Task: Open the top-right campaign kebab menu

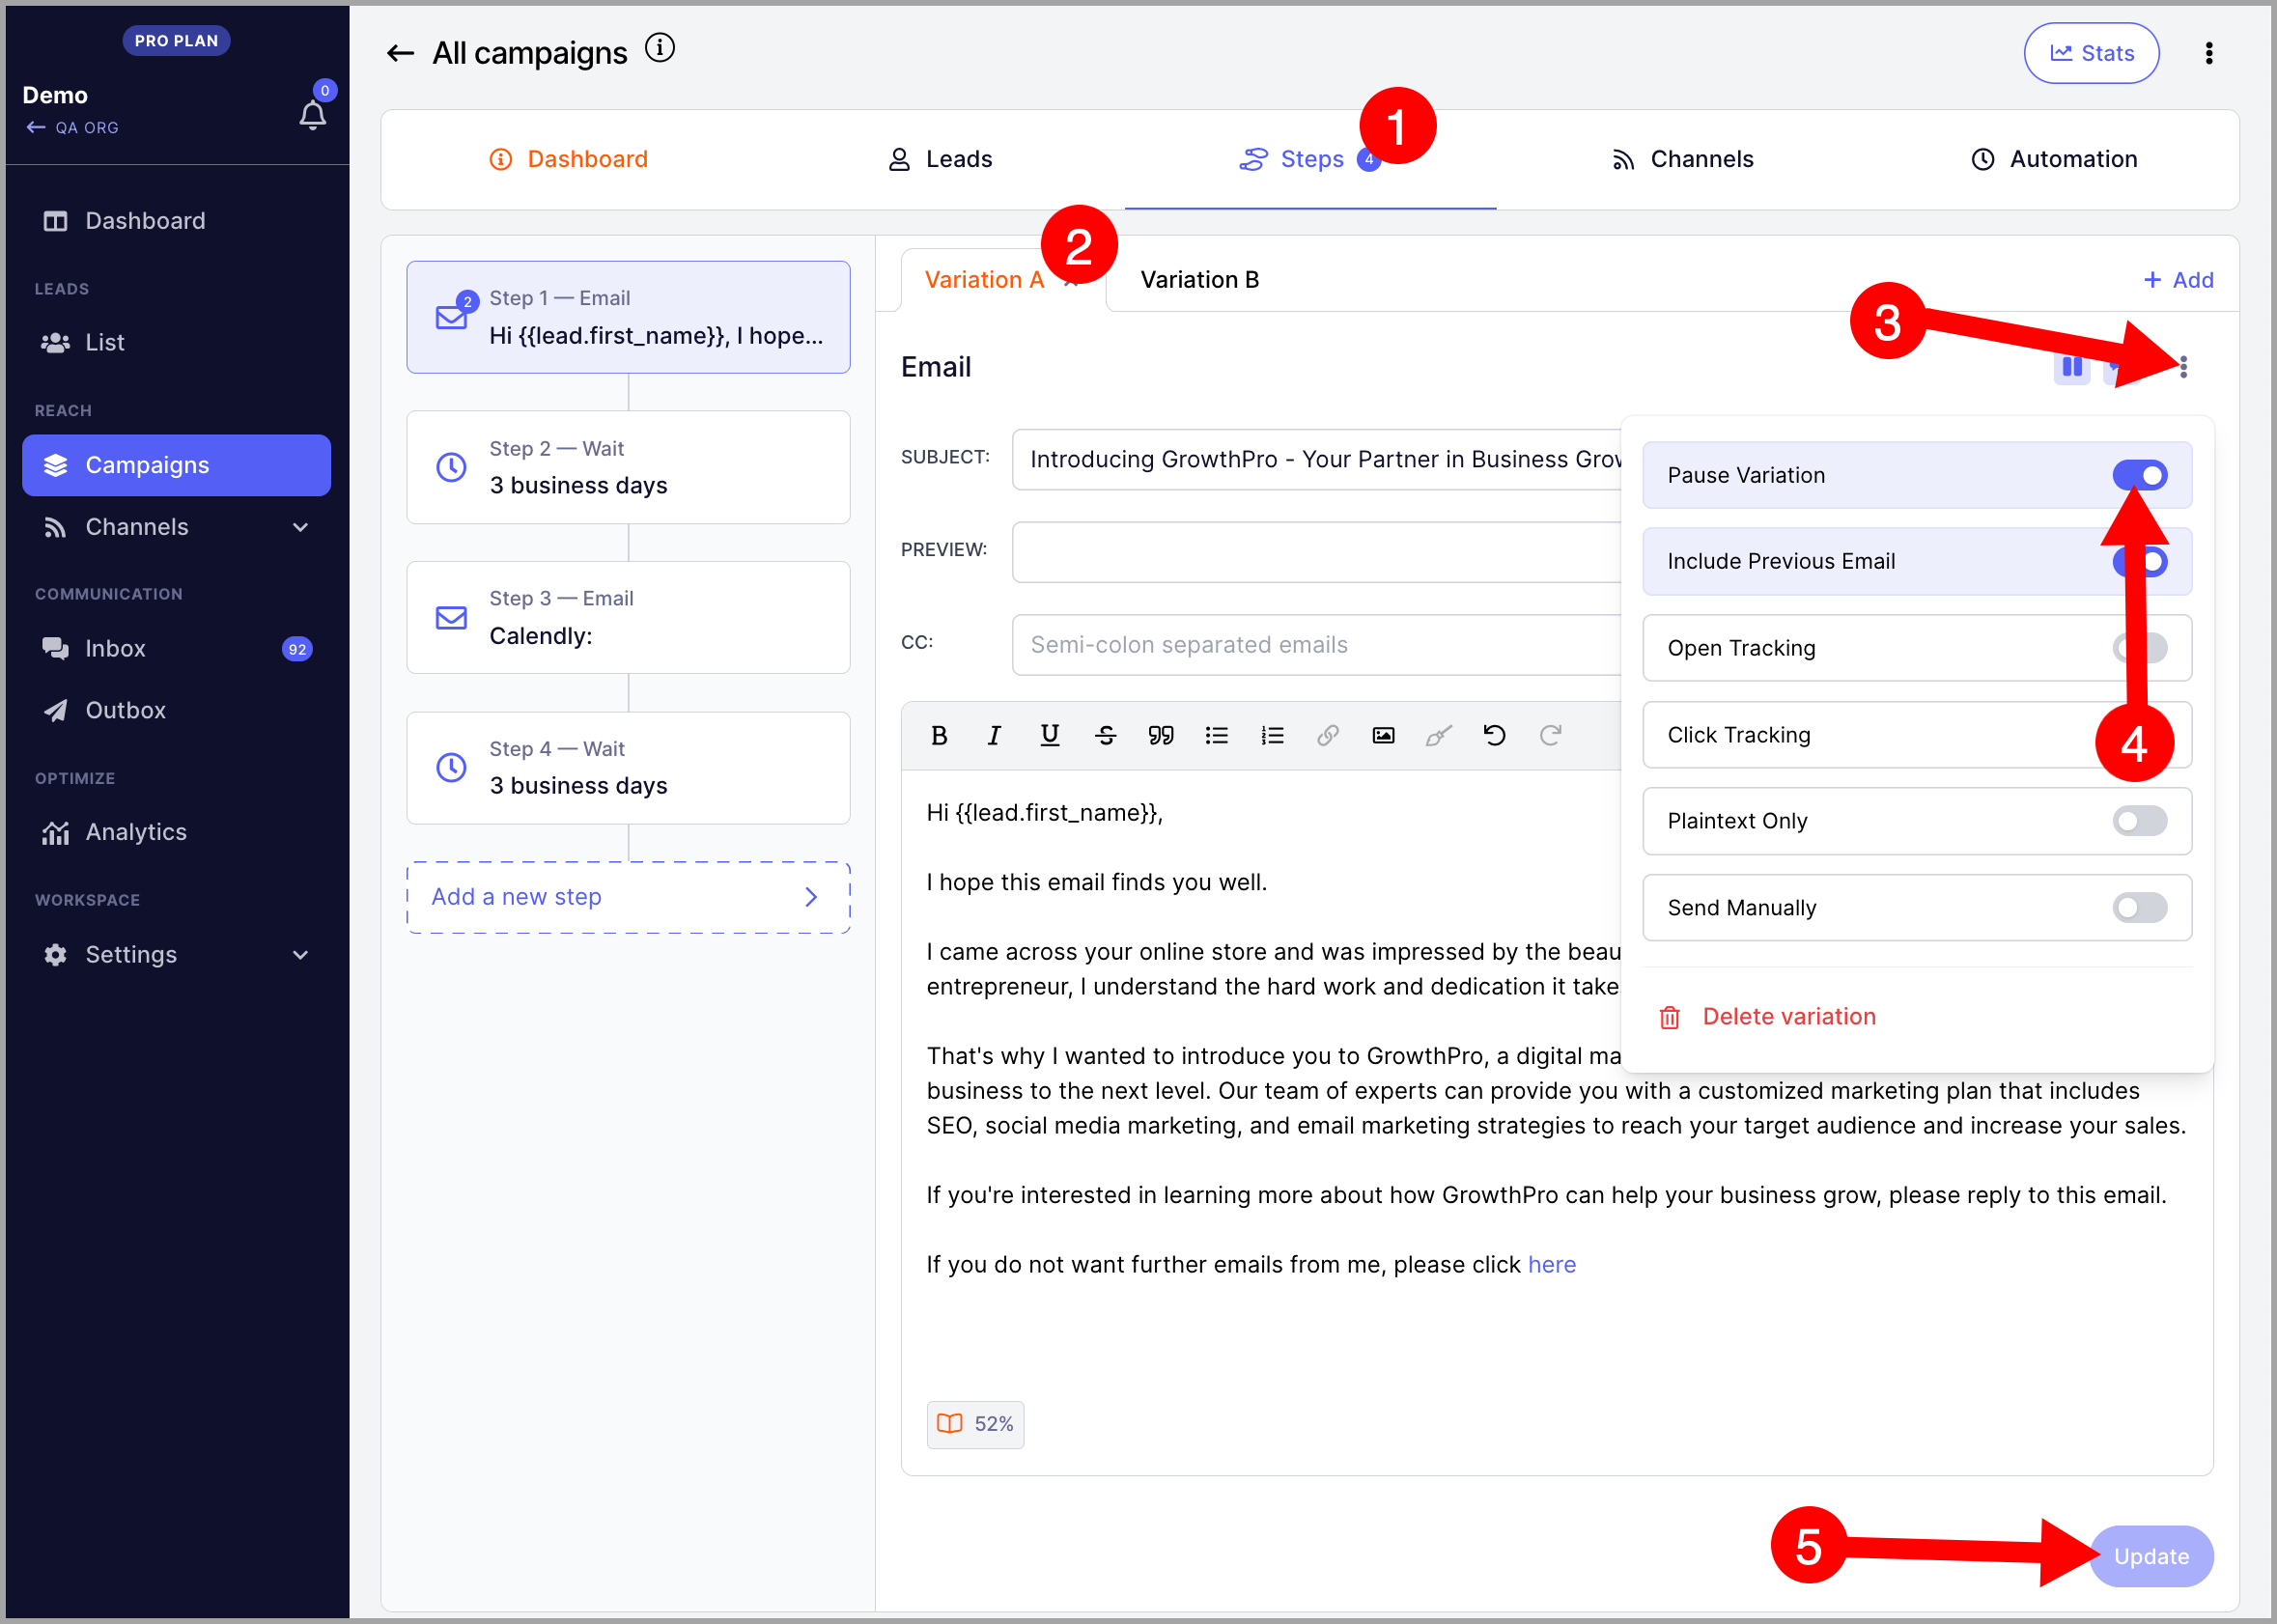Action: (2208, 54)
